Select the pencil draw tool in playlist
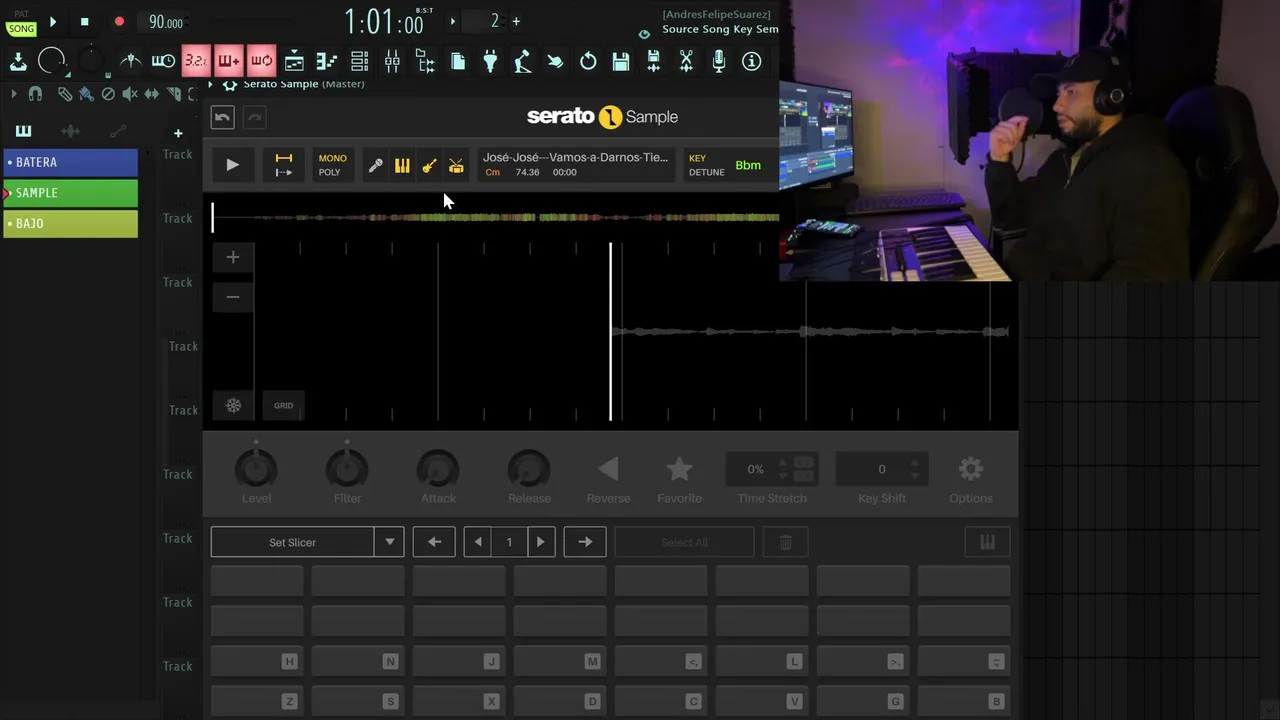Image resolution: width=1280 pixels, height=720 pixels. point(64,94)
